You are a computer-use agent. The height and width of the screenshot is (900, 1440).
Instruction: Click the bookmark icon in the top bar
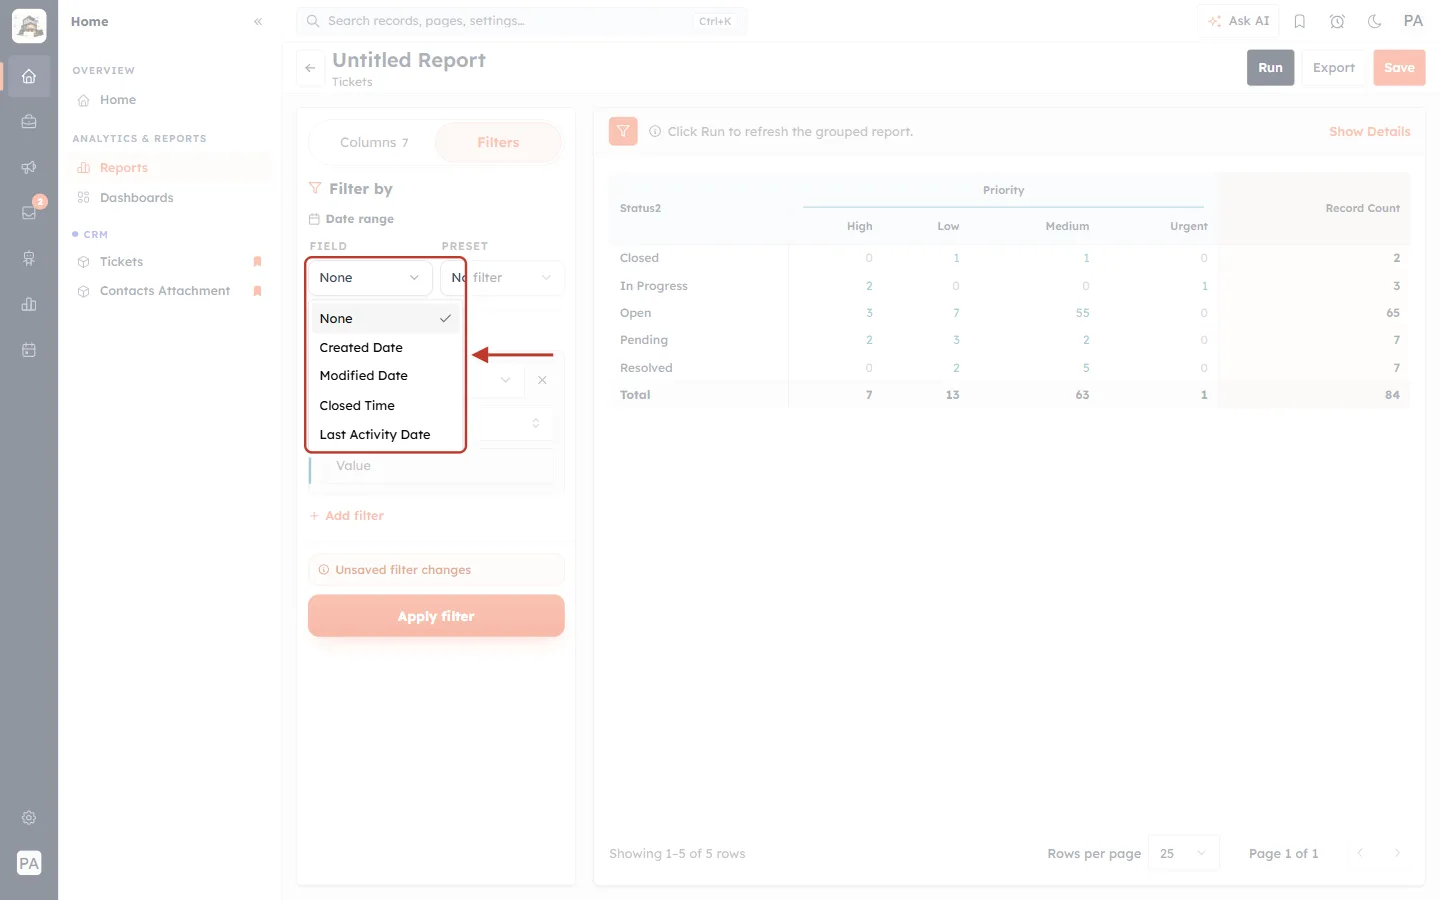[1300, 21]
